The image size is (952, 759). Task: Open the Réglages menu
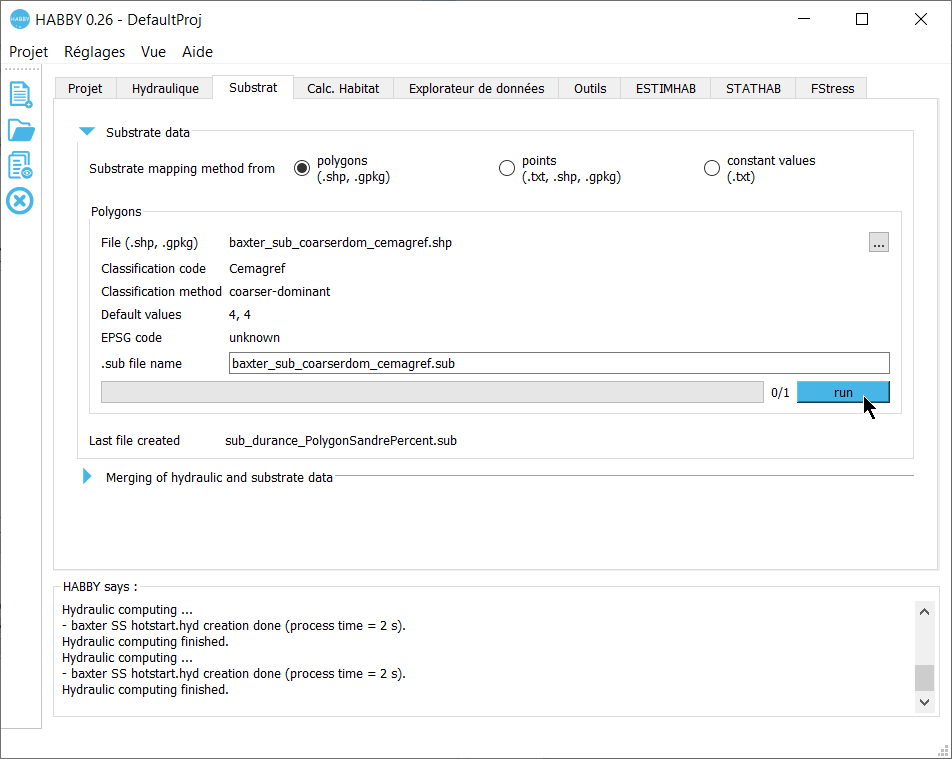[94, 52]
